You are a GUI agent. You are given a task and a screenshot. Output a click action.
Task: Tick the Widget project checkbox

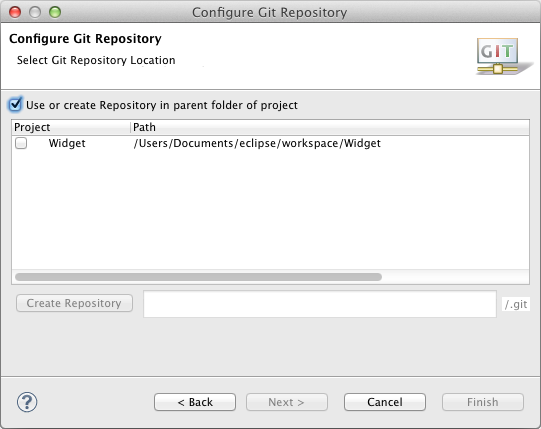[x=21, y=143]
